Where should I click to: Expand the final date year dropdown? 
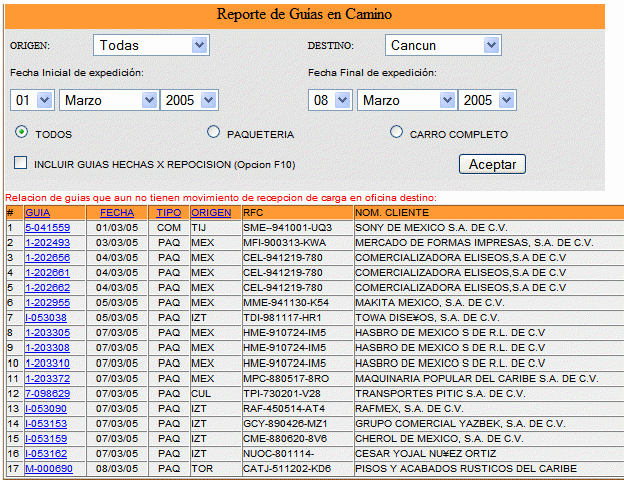tap(487, 100)
